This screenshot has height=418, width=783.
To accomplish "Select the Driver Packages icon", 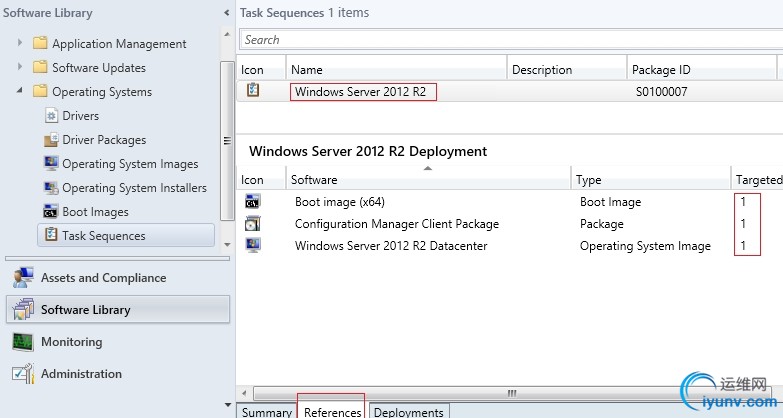I will click(x=52, y=140).
